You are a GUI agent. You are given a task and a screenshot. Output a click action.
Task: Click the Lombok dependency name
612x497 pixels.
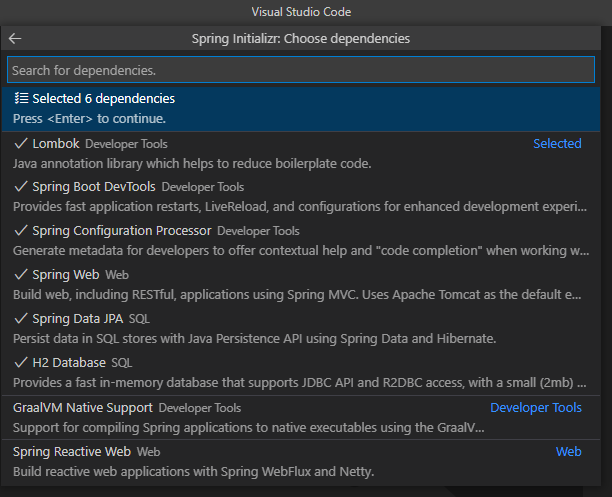click(55, 144)
